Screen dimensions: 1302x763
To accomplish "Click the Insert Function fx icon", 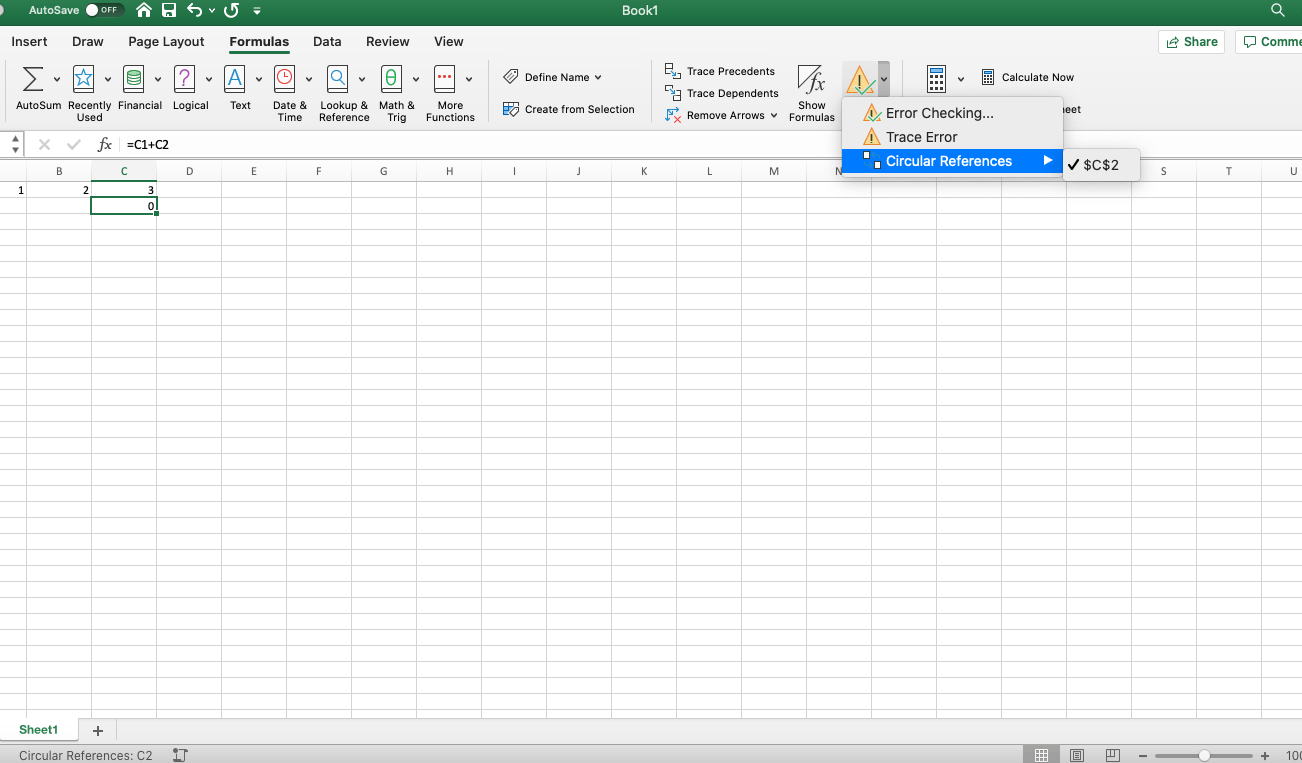I will point(105,145).
